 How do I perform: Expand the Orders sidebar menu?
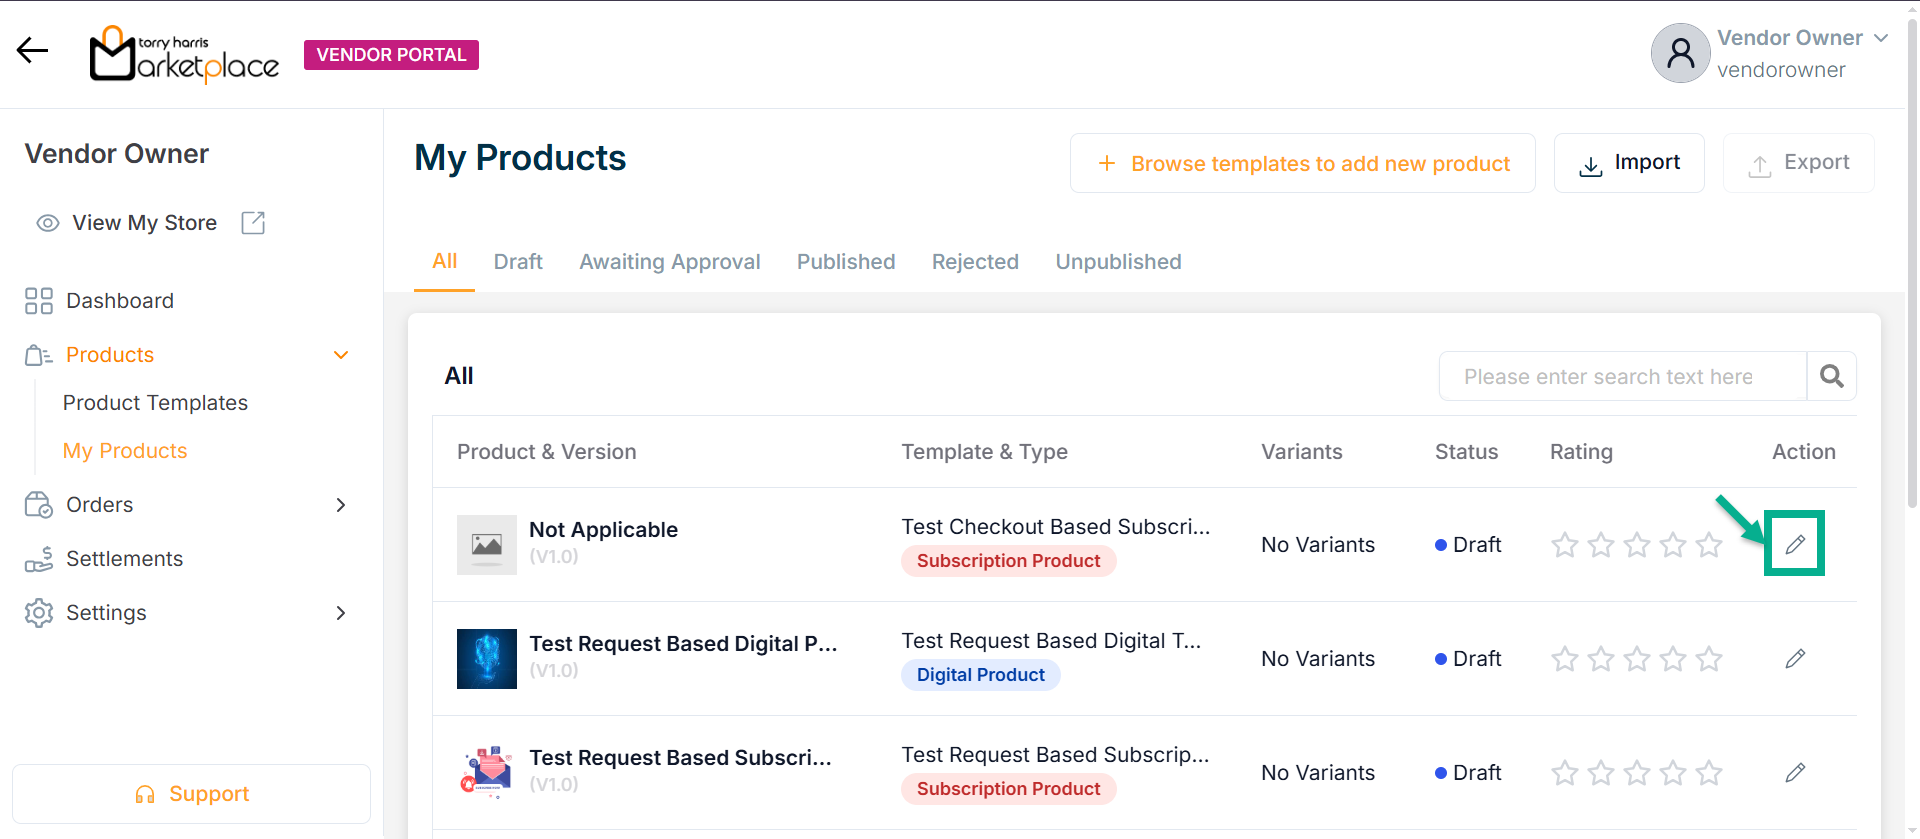[341, 505]
